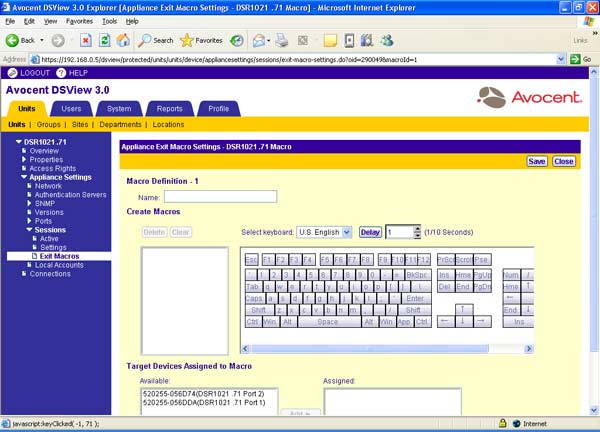Viewport: 600px width, 432px height.
Task: Click the IE Refresh toolbar icon
Action: [x=105, y=40]
